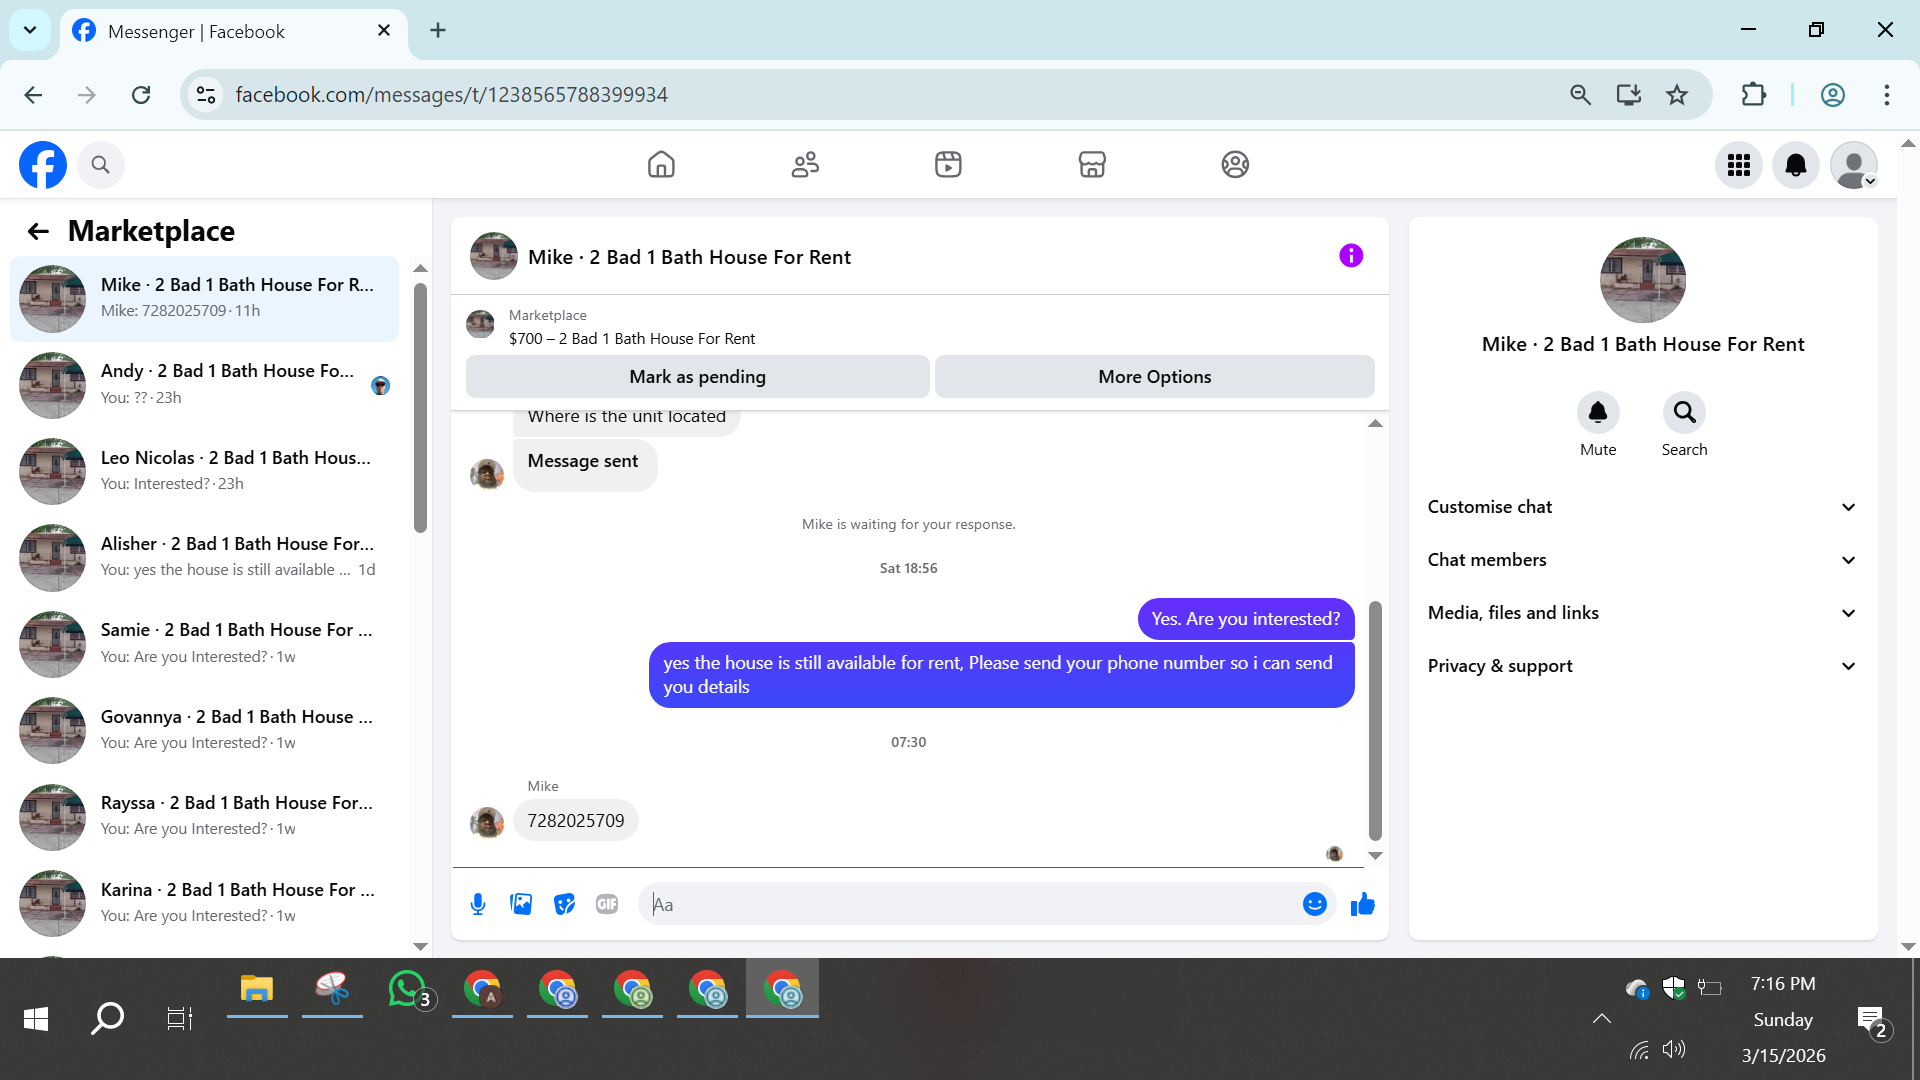The width and height of the screenshot is (1920, 1080).
Task: Click the phone number message 7282025709
Action: pyautogui.click(x=576, y=821)
